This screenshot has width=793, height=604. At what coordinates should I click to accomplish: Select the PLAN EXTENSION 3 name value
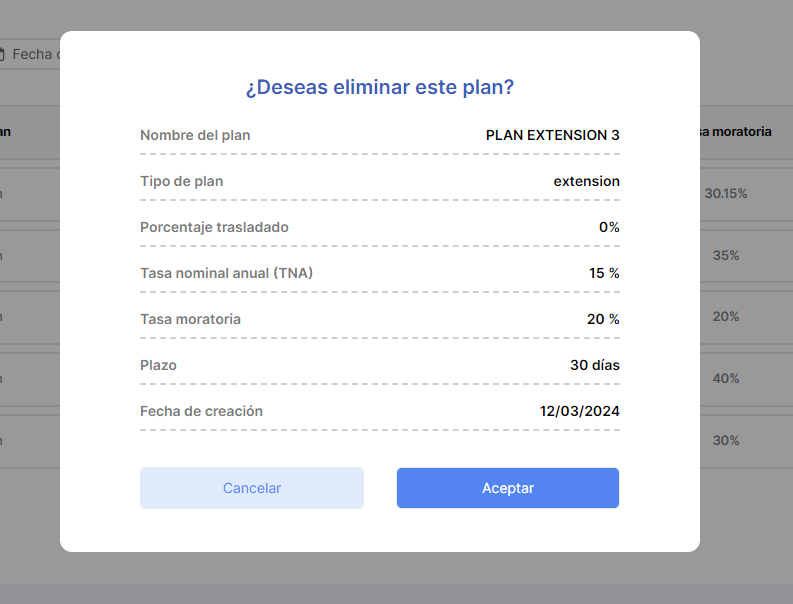click(552, 135)
